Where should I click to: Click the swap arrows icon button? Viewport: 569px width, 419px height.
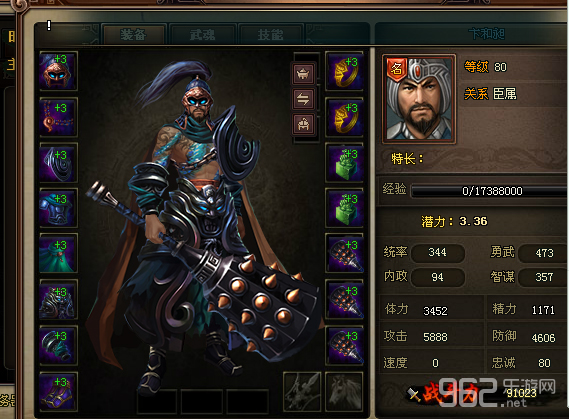pos(304,99)
